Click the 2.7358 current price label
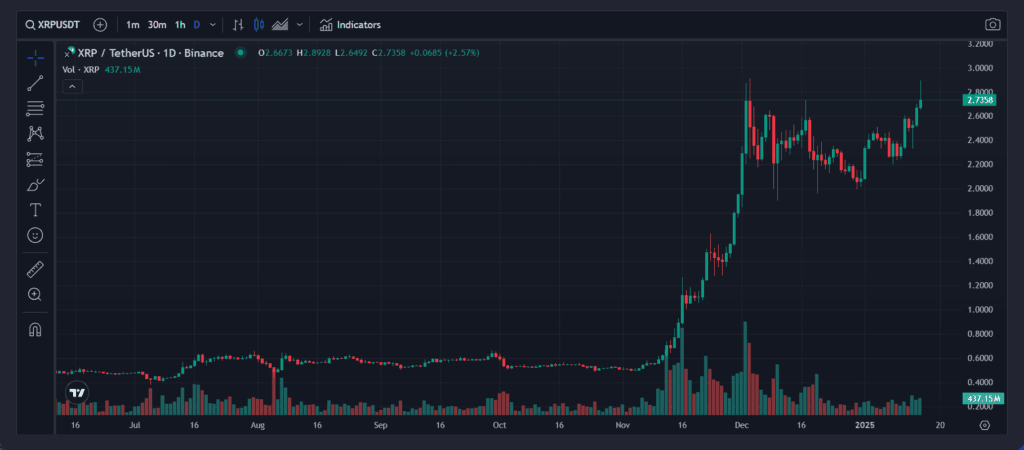Image resolution: width=1024 pixels, height=450 pixels. click(x=979, y=100)
